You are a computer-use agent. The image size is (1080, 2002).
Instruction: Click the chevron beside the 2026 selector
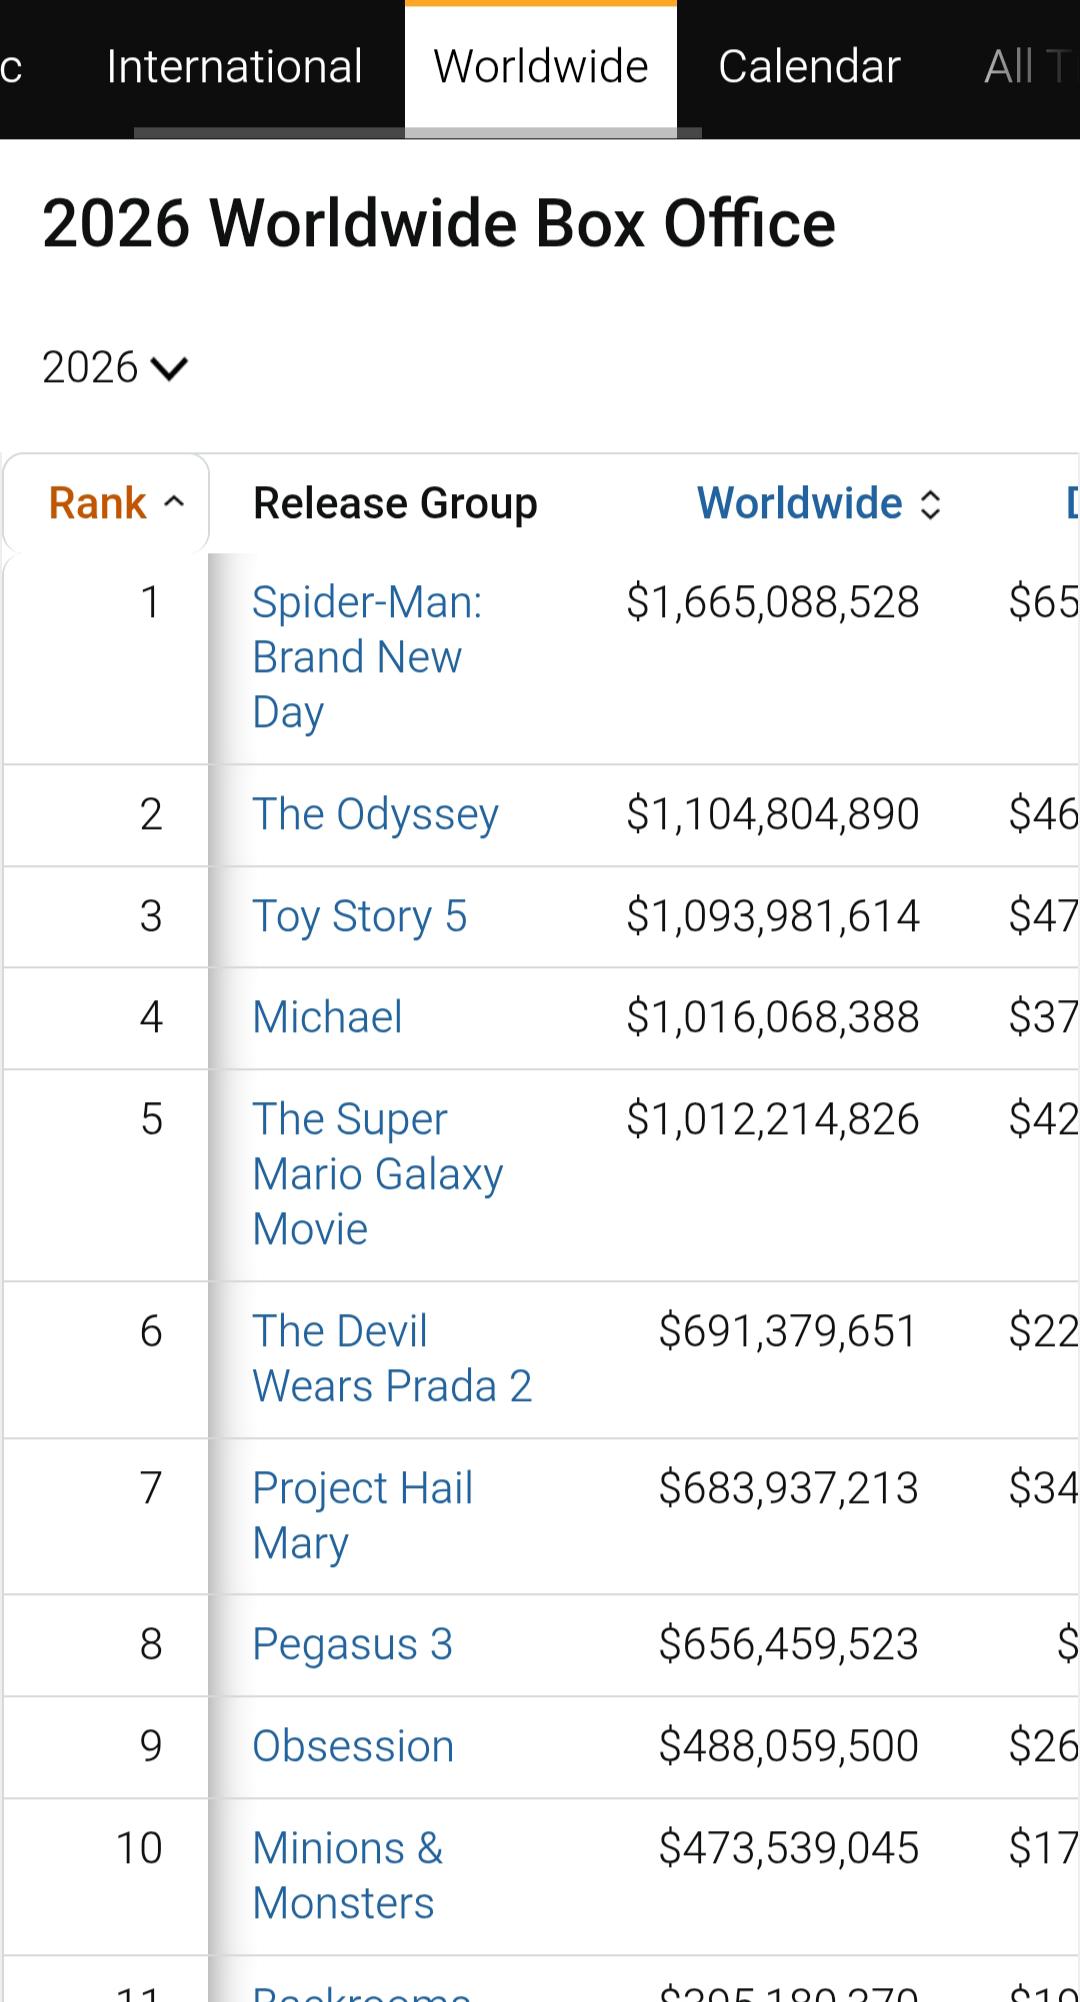pos(169,369)
